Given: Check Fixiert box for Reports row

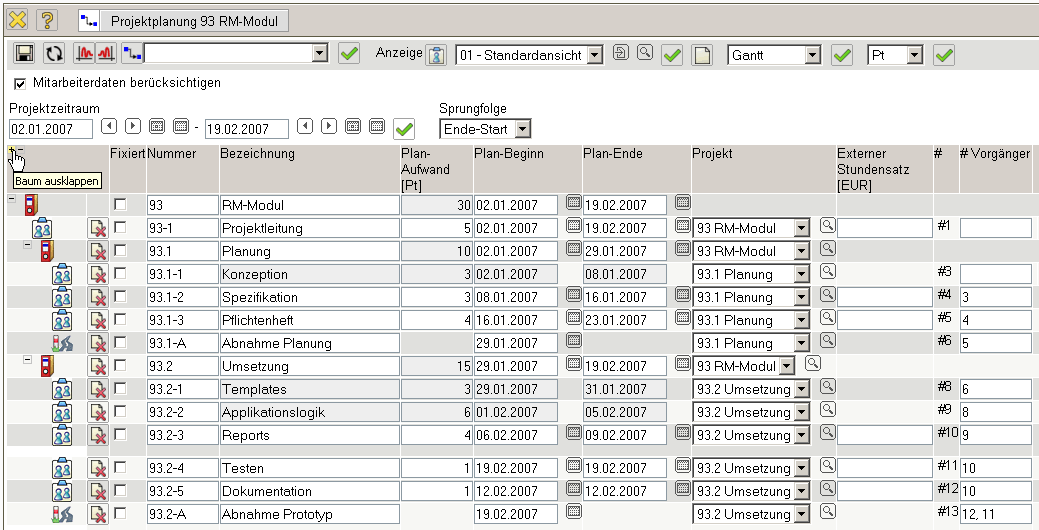Looking at the screenshot, I should click(x=121, y=435).
